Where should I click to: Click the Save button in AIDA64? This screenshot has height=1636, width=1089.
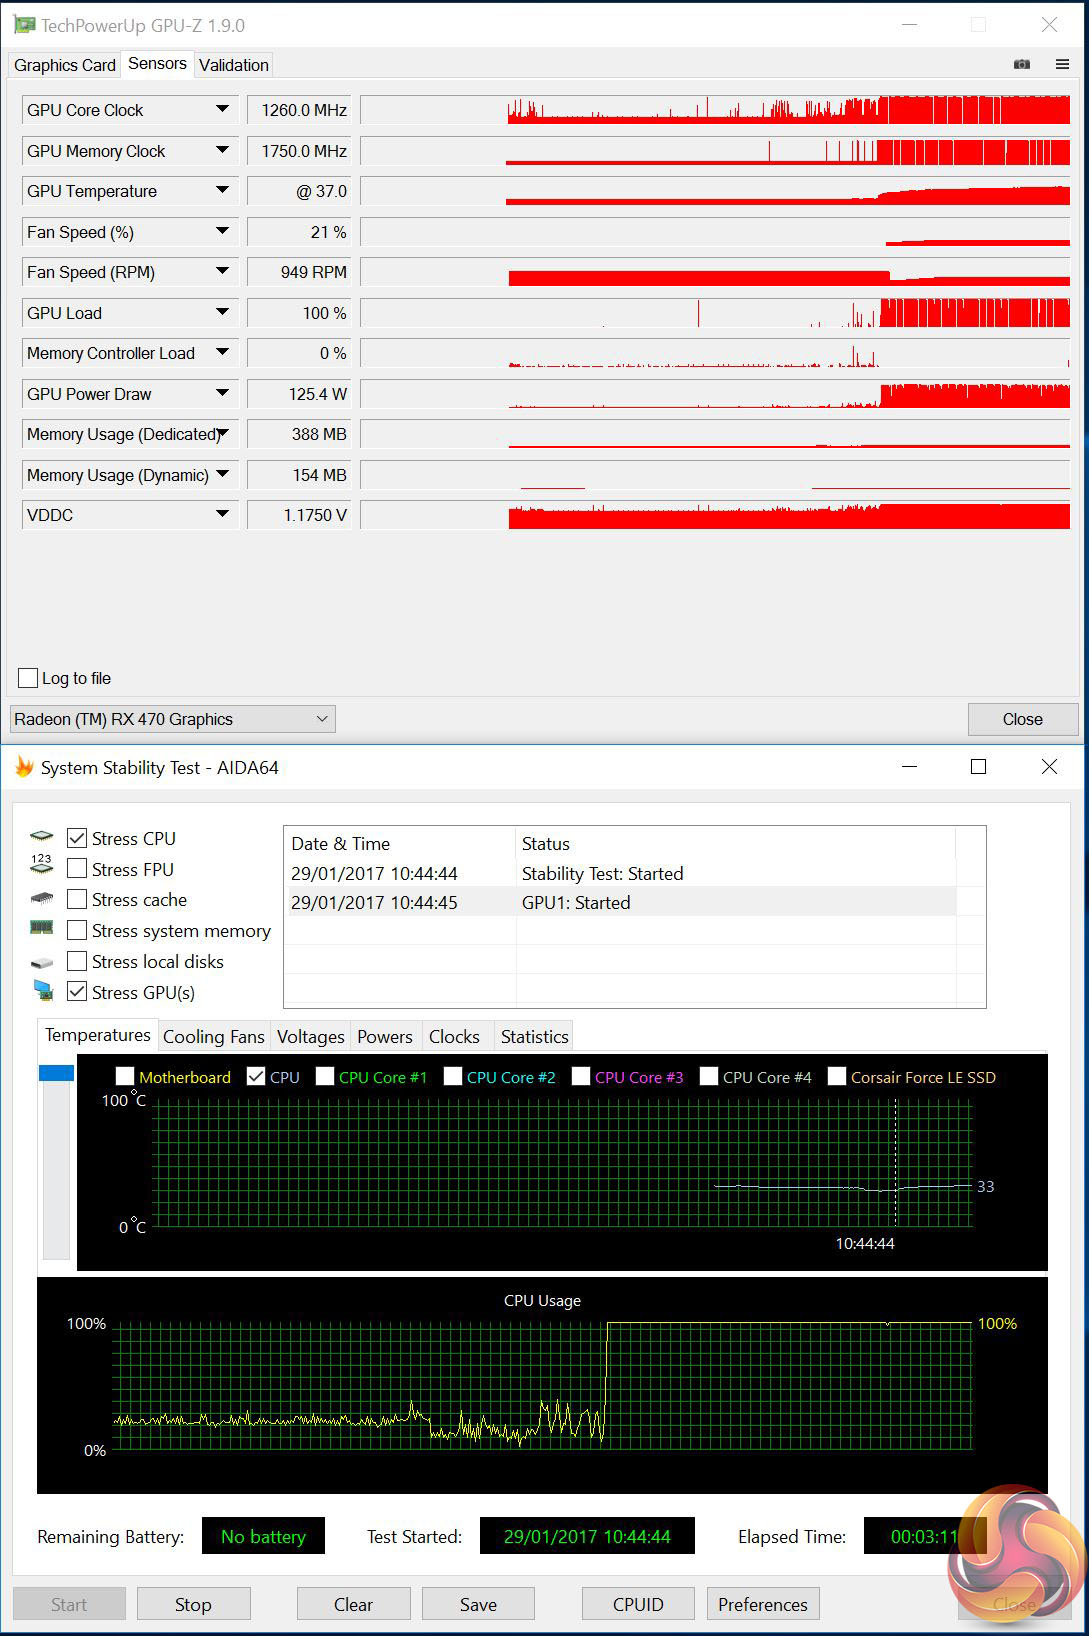pos(478,1604)
